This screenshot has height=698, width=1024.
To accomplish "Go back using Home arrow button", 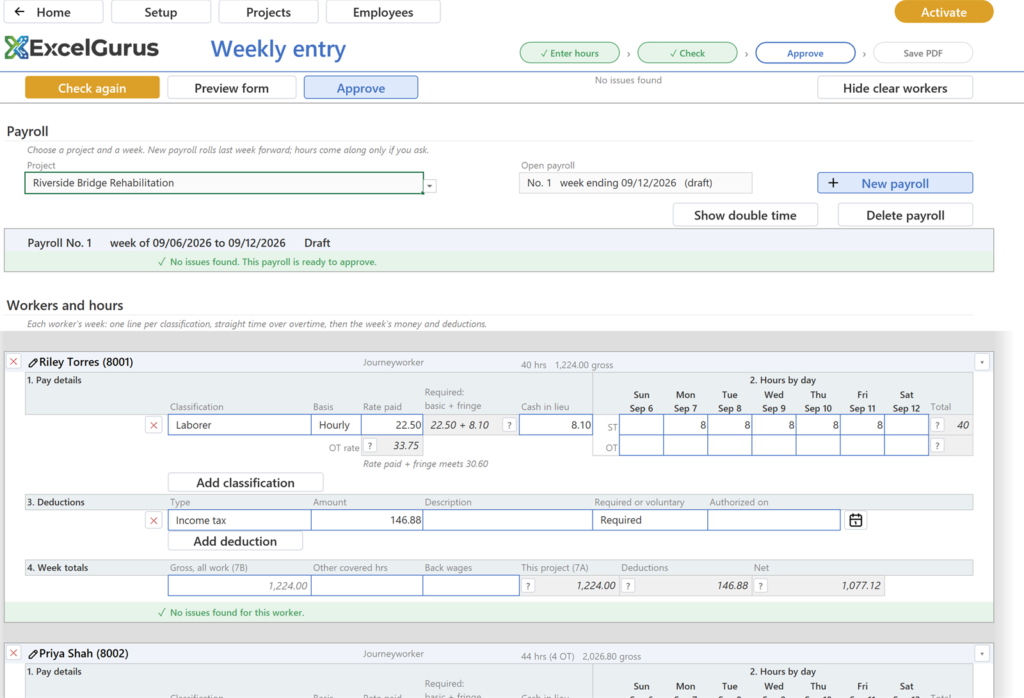I will click(53, 12).
